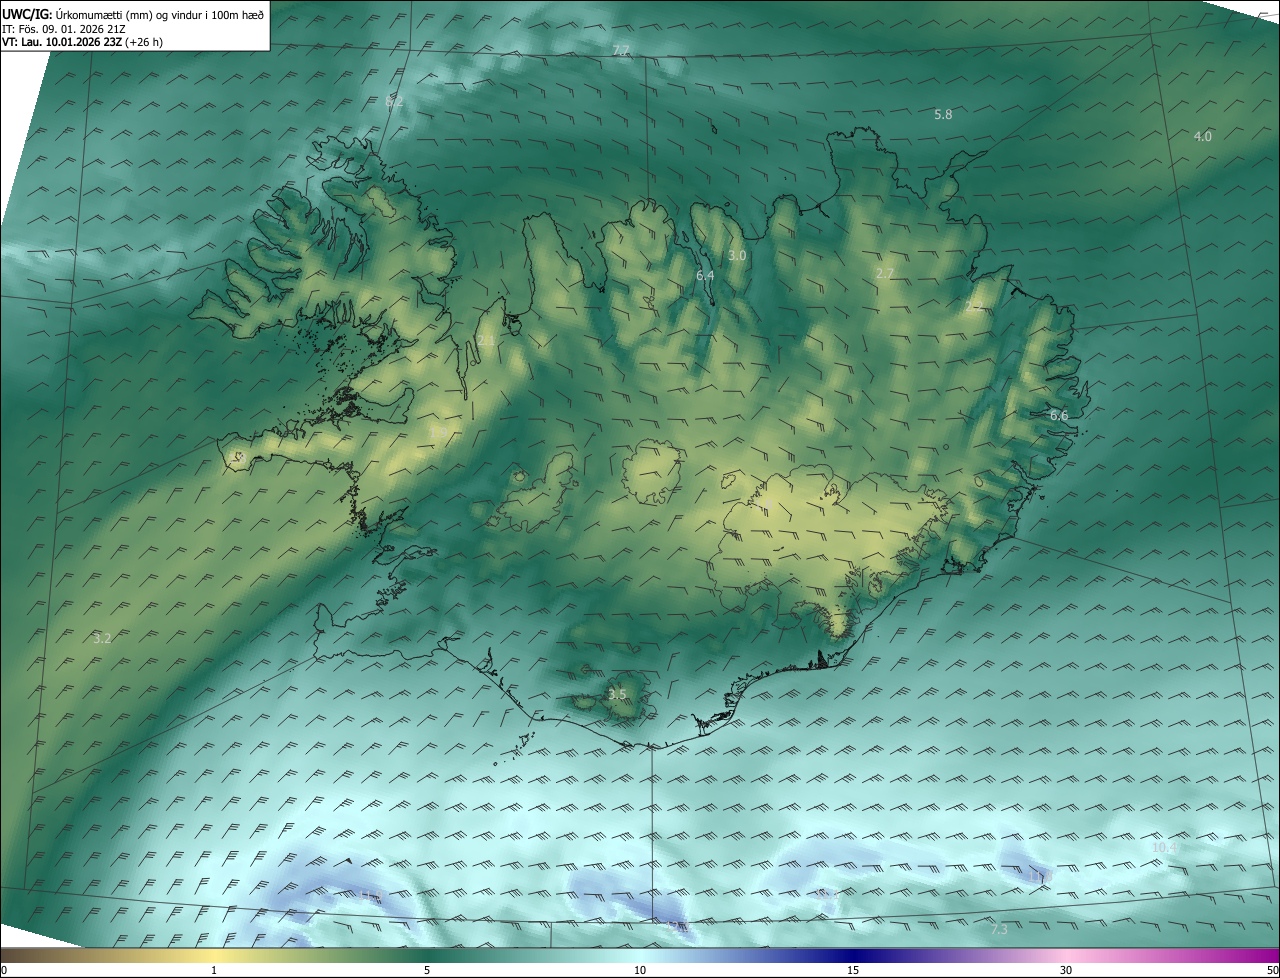
Task: Click the 7.3 value near the bottom right
Action: point(999,930)
